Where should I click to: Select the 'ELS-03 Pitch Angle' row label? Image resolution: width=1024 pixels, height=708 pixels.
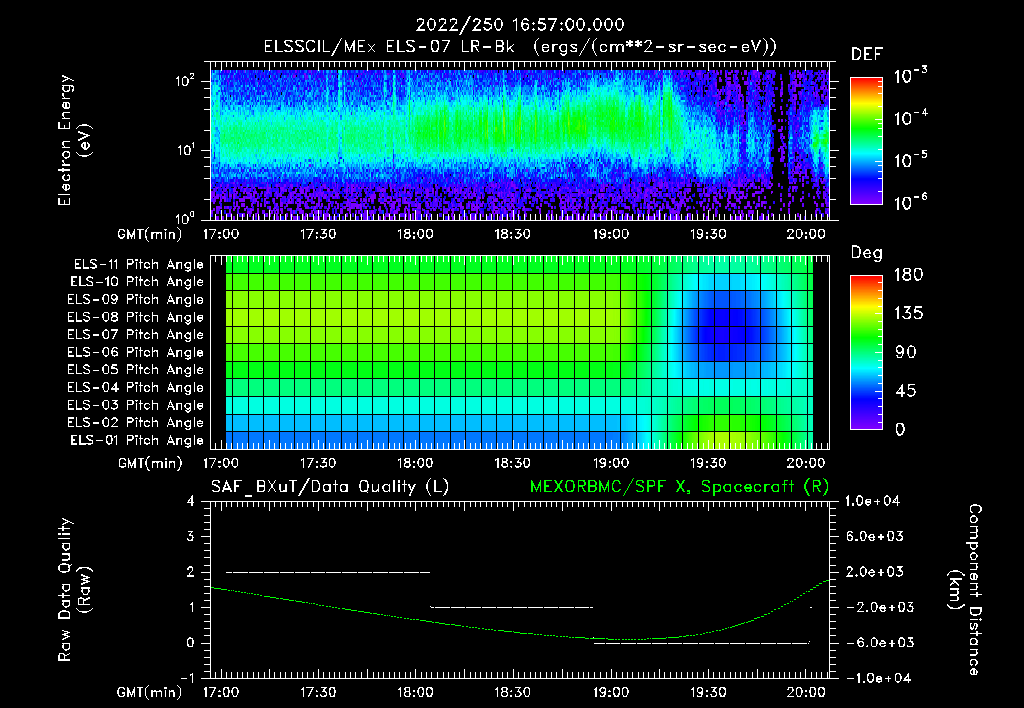(136, 406)
